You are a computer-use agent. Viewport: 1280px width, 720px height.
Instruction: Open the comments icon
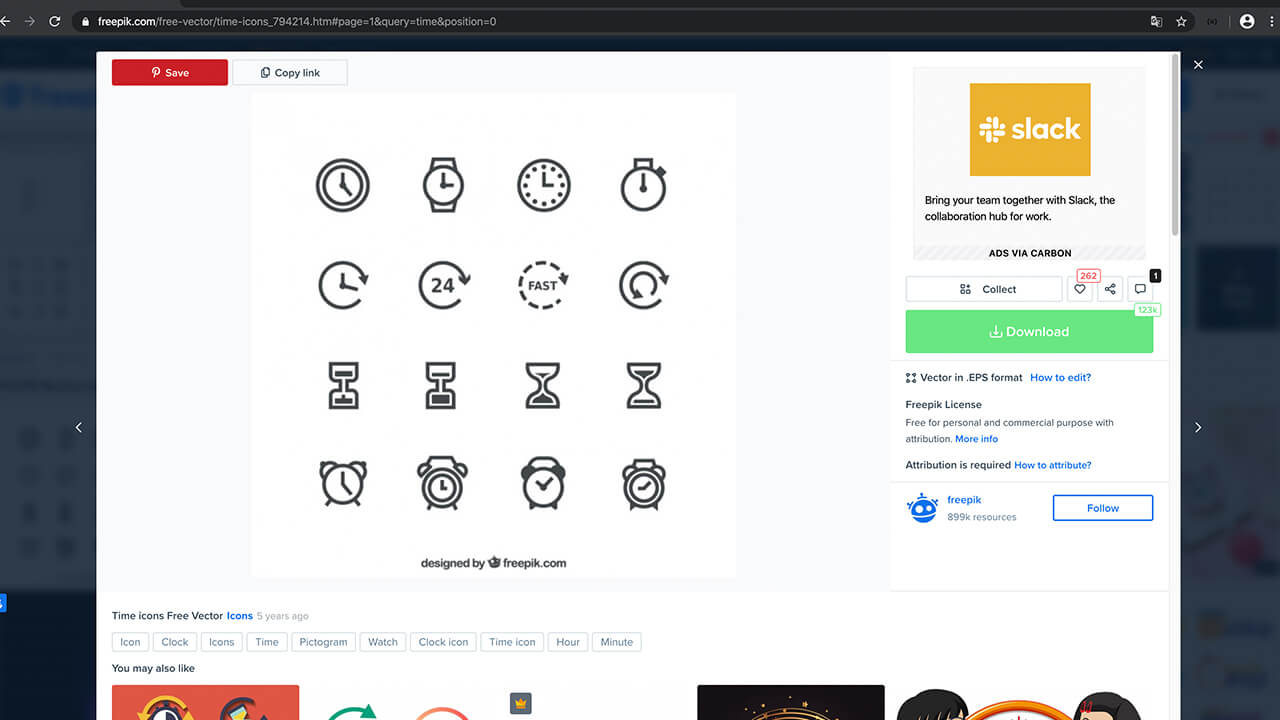(1140, 289)
